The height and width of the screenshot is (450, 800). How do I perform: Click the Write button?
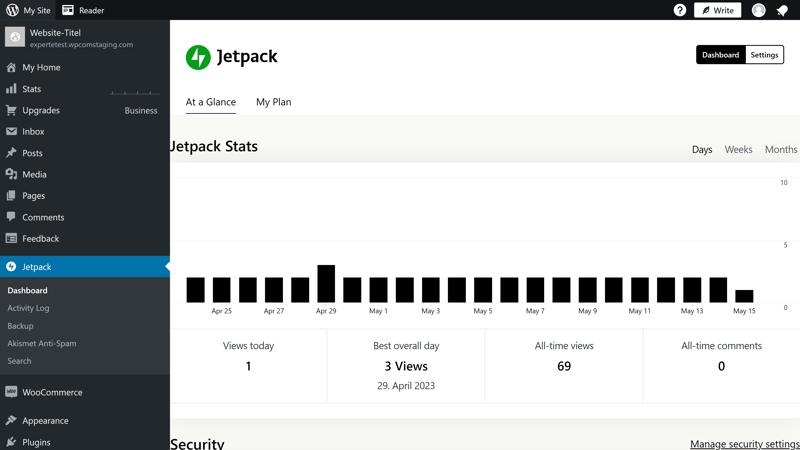click(717, 10)
